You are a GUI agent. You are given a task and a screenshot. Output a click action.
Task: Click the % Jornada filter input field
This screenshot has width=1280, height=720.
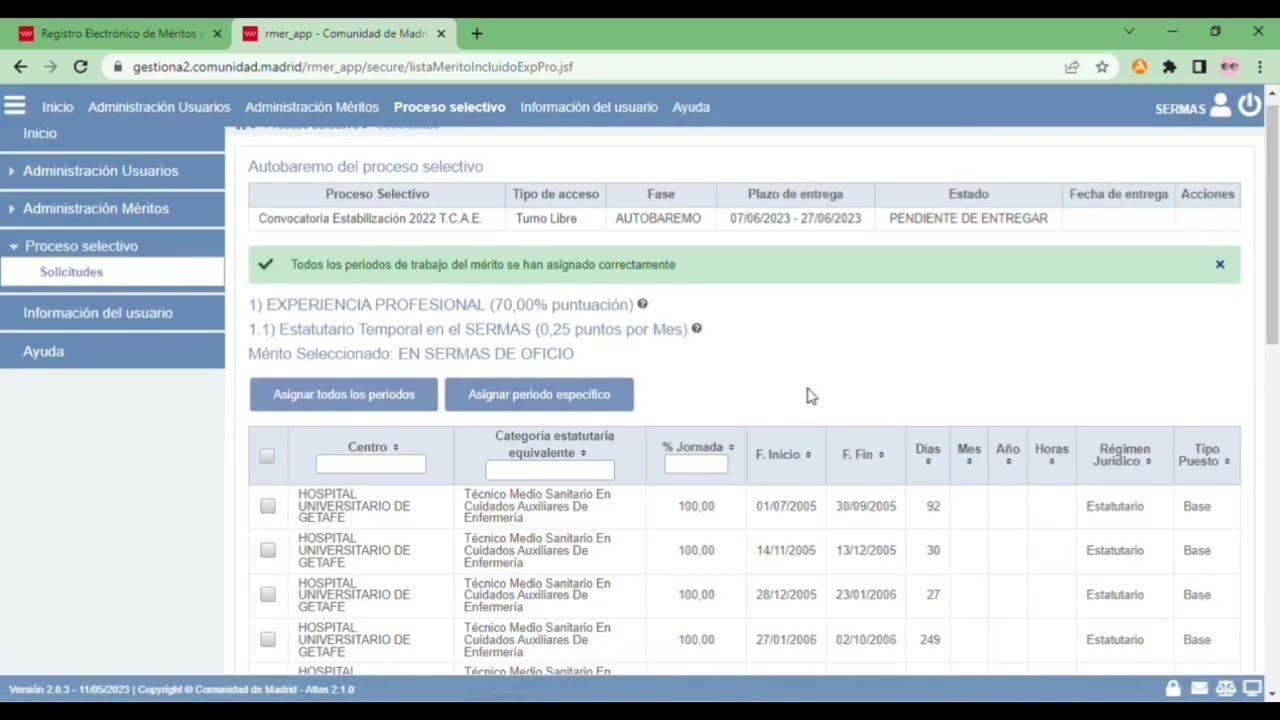(x=696, y=464)
